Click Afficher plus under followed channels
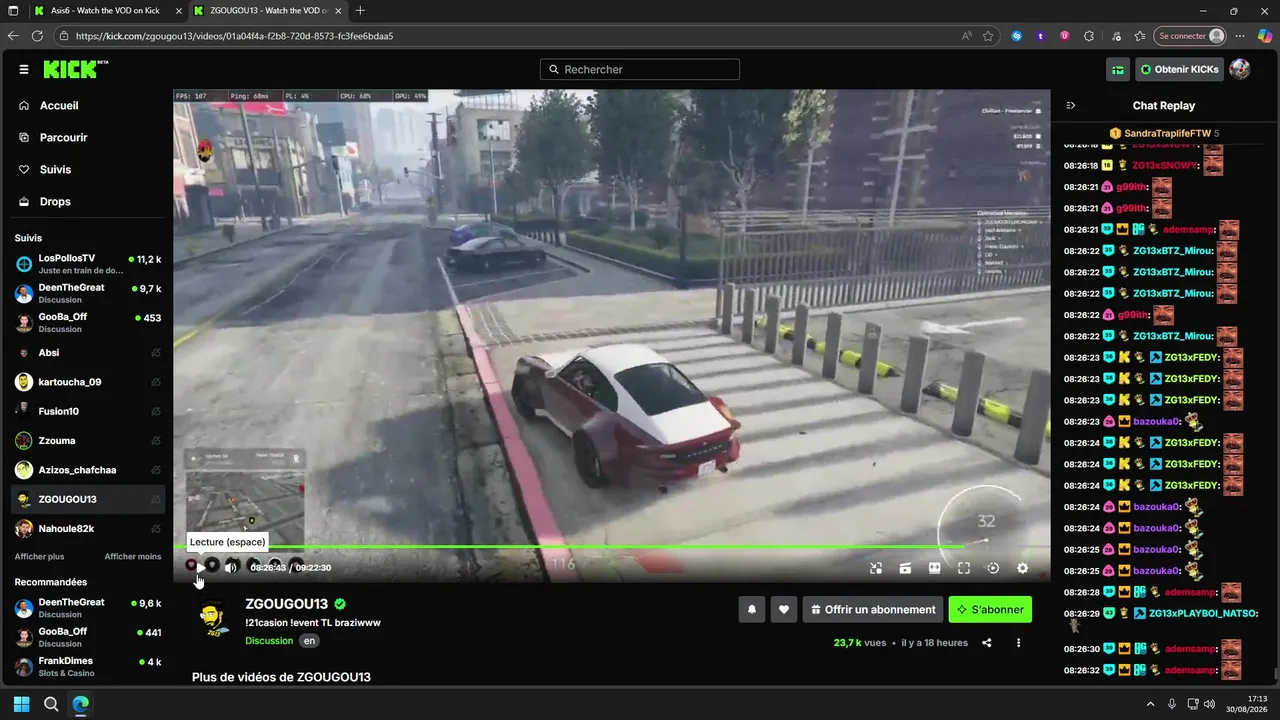The width and height of the screenshot is (1280, 720). [x=39, y=557]
